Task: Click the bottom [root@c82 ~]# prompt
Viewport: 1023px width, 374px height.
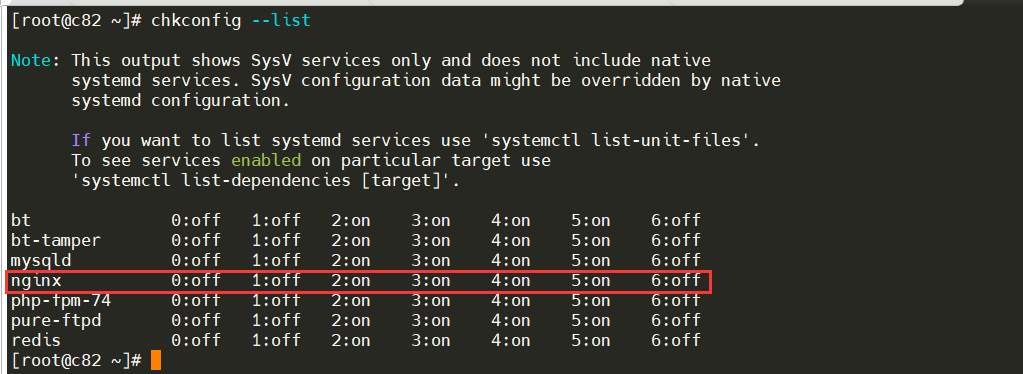Action: [x=76, y=360]
